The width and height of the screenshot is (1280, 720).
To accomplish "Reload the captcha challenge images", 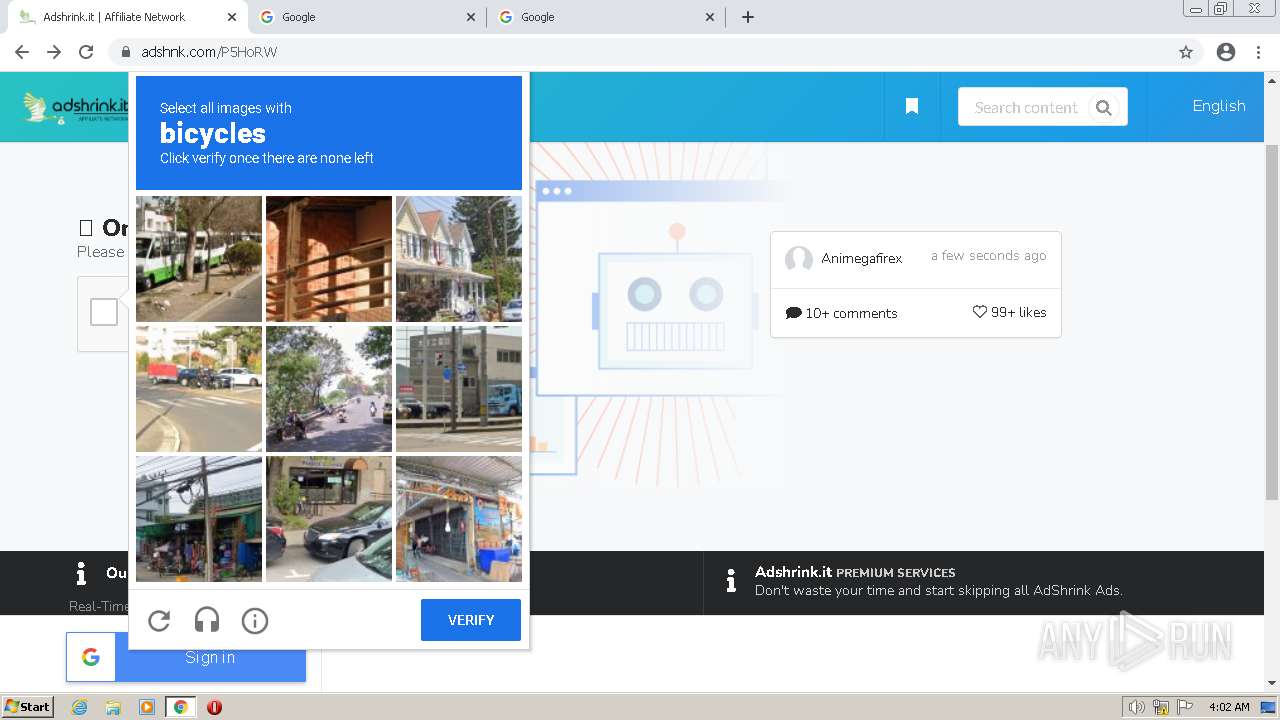I will click(159, 621).
